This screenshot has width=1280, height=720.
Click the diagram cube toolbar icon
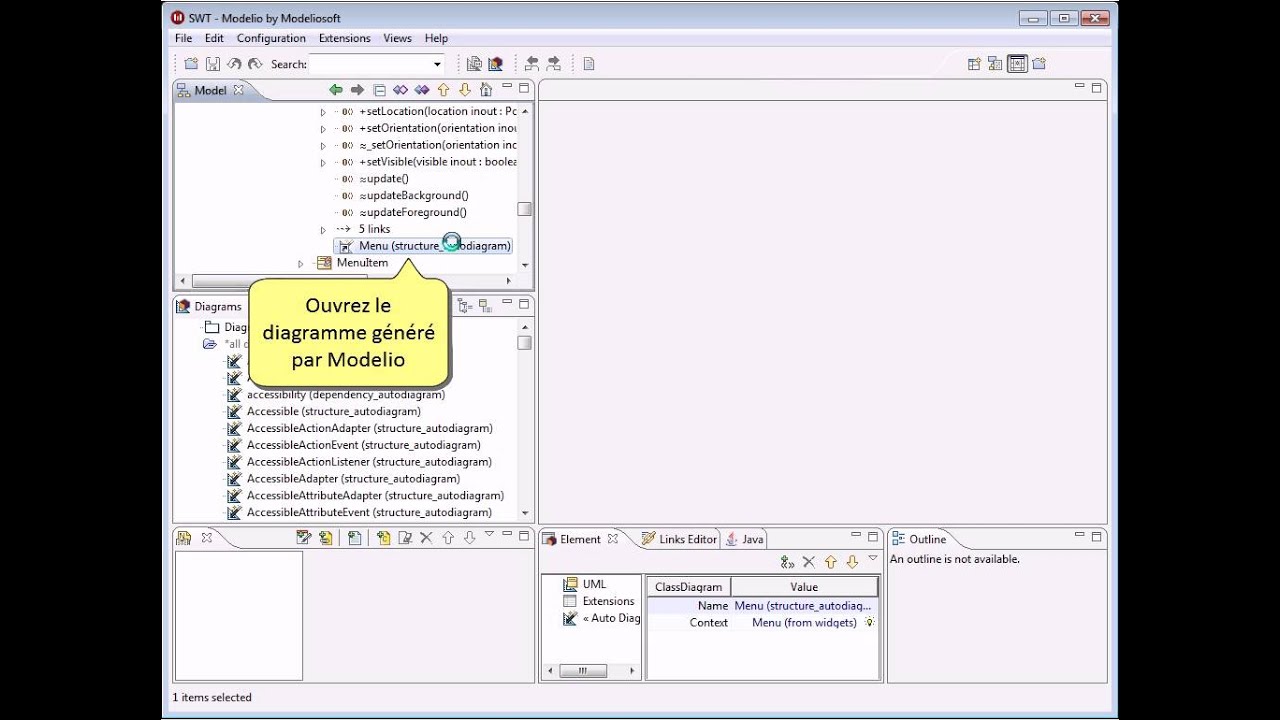tap(495, 64)
